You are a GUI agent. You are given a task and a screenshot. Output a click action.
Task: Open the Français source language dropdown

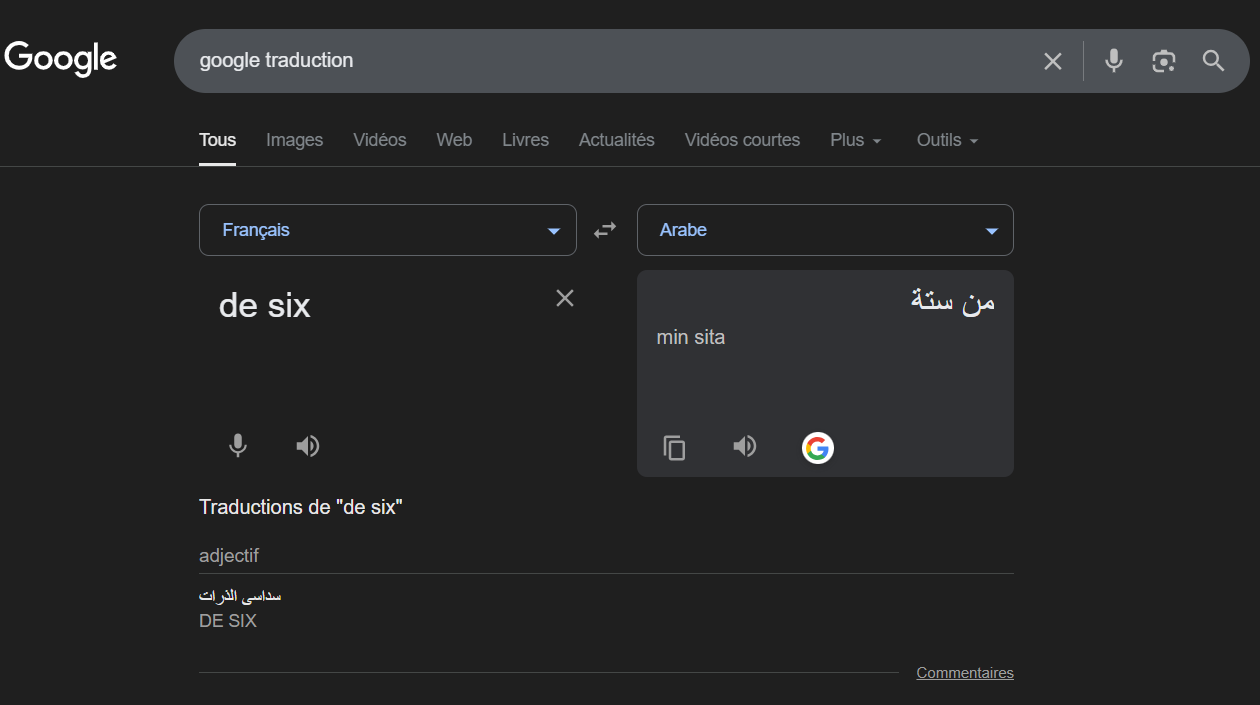388,230
